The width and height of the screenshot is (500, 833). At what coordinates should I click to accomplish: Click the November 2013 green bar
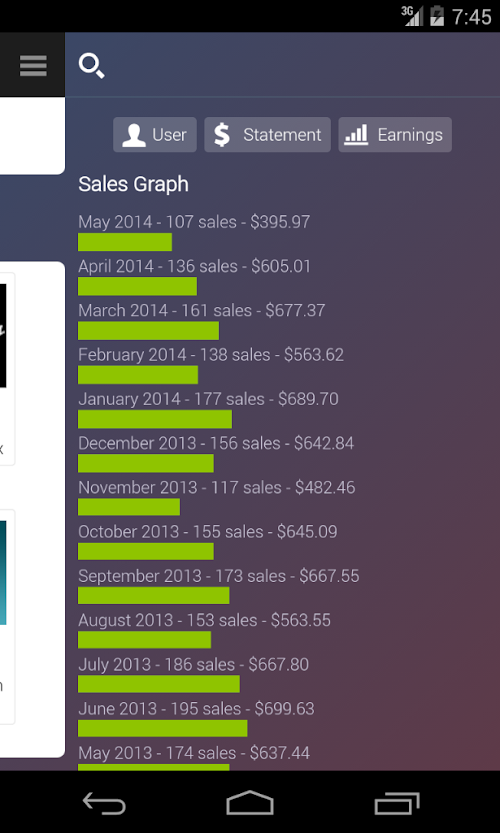(x=129, y=507)
